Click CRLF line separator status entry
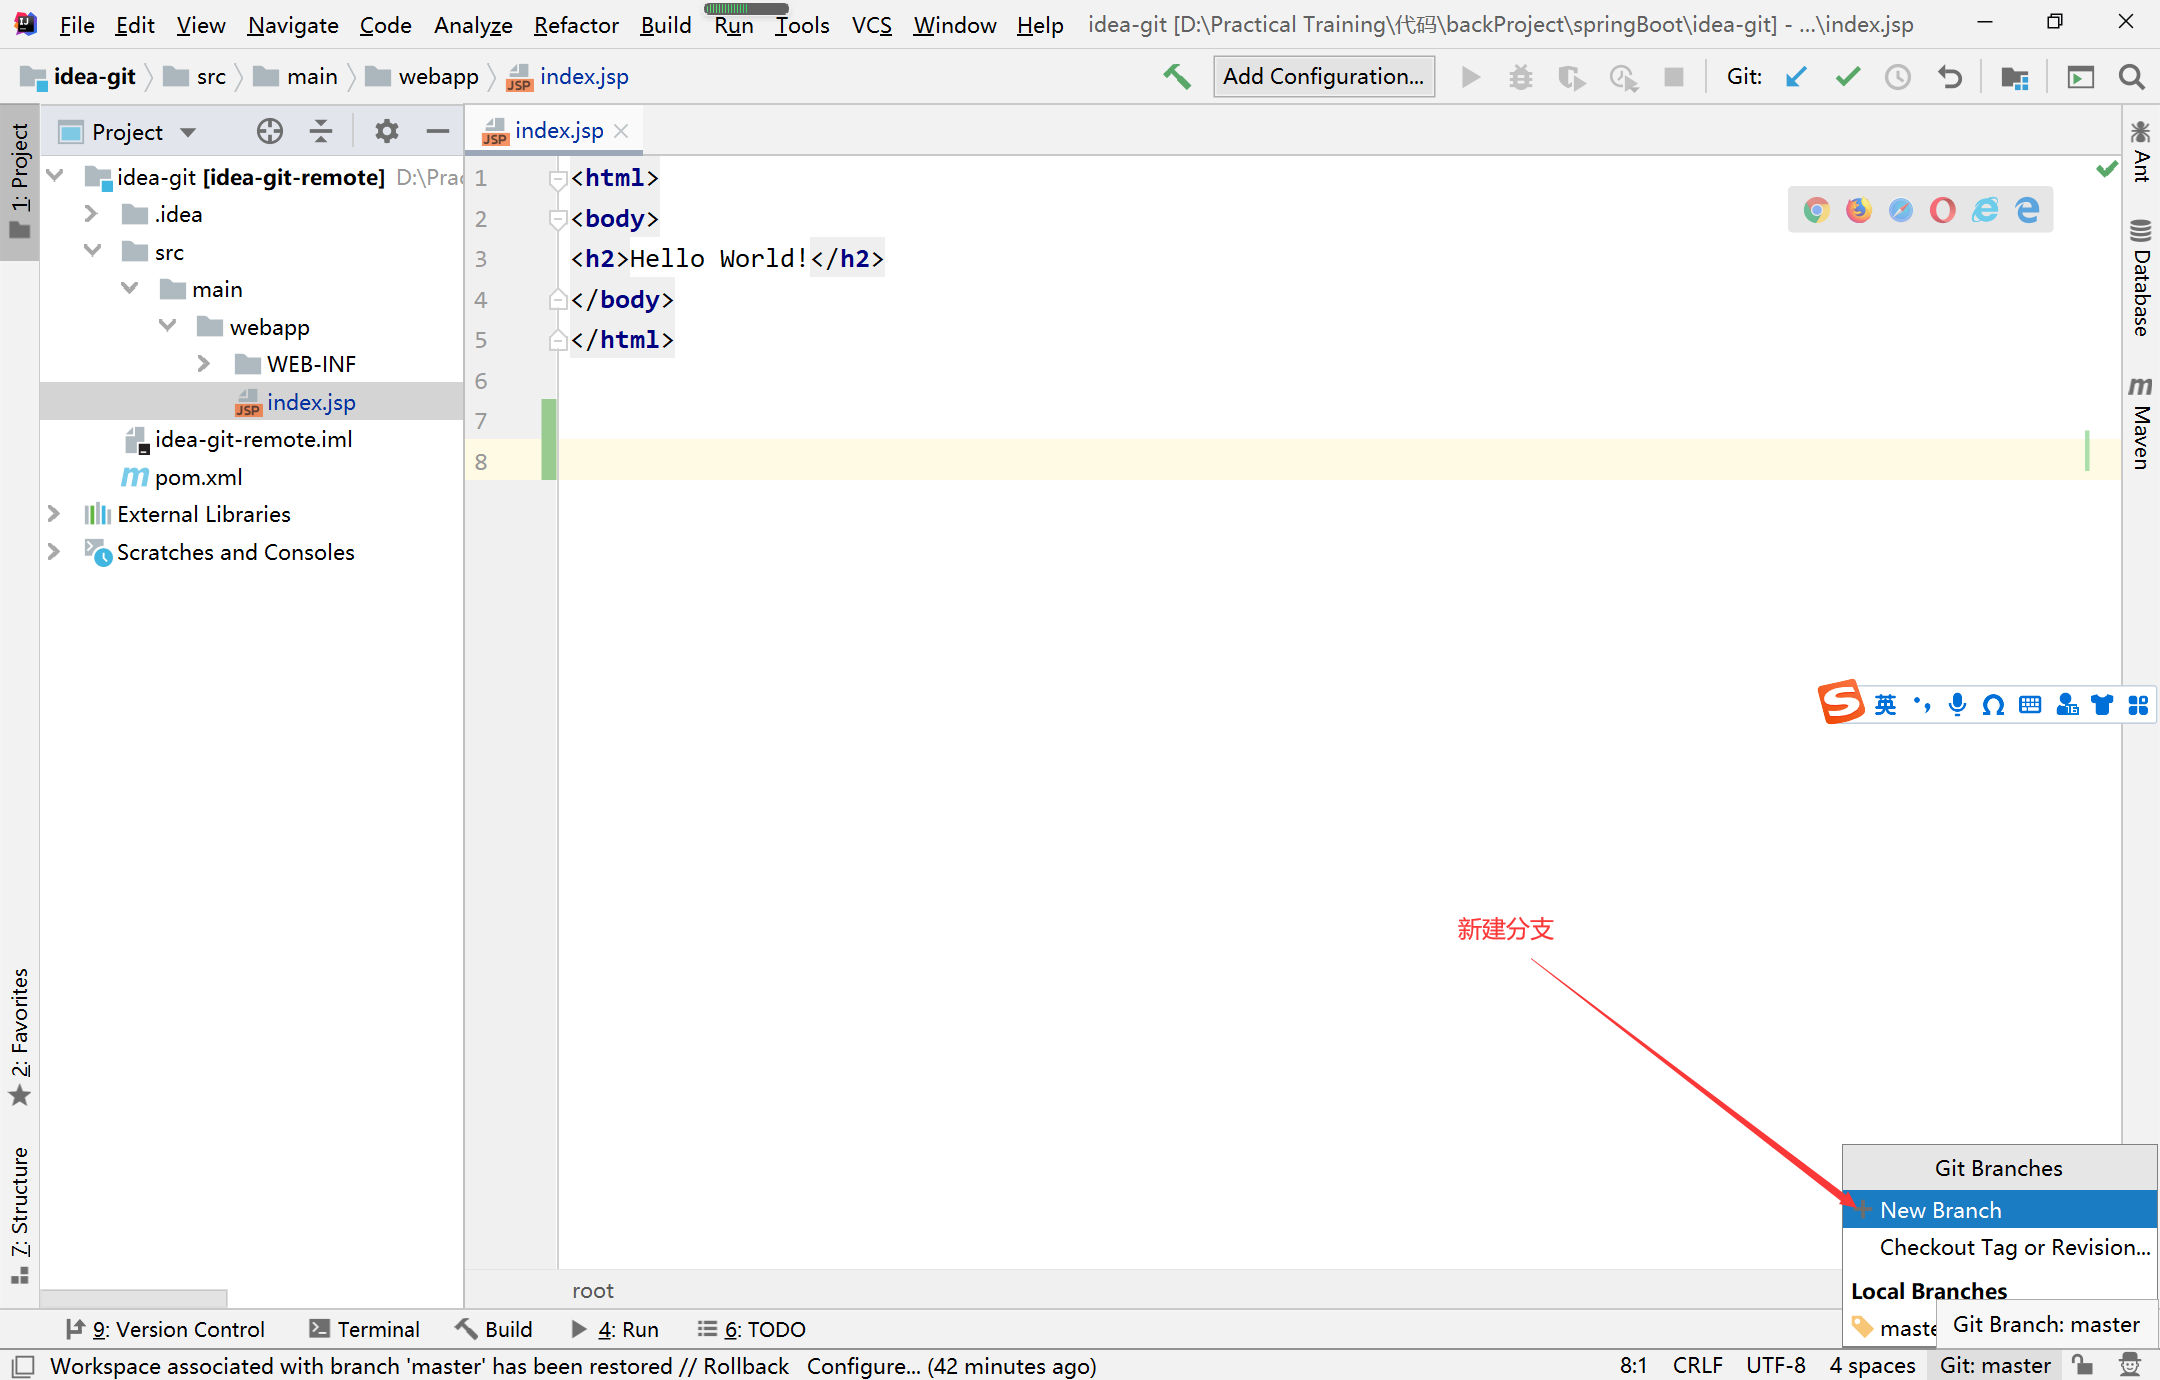The image size is (2160, 1380). point(1697,1365)
